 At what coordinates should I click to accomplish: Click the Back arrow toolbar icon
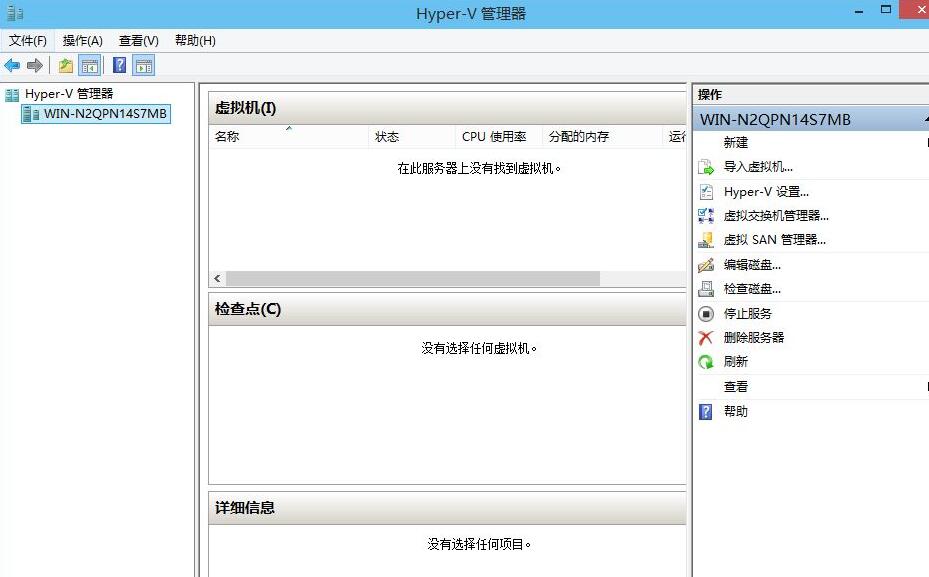(12, 65)
